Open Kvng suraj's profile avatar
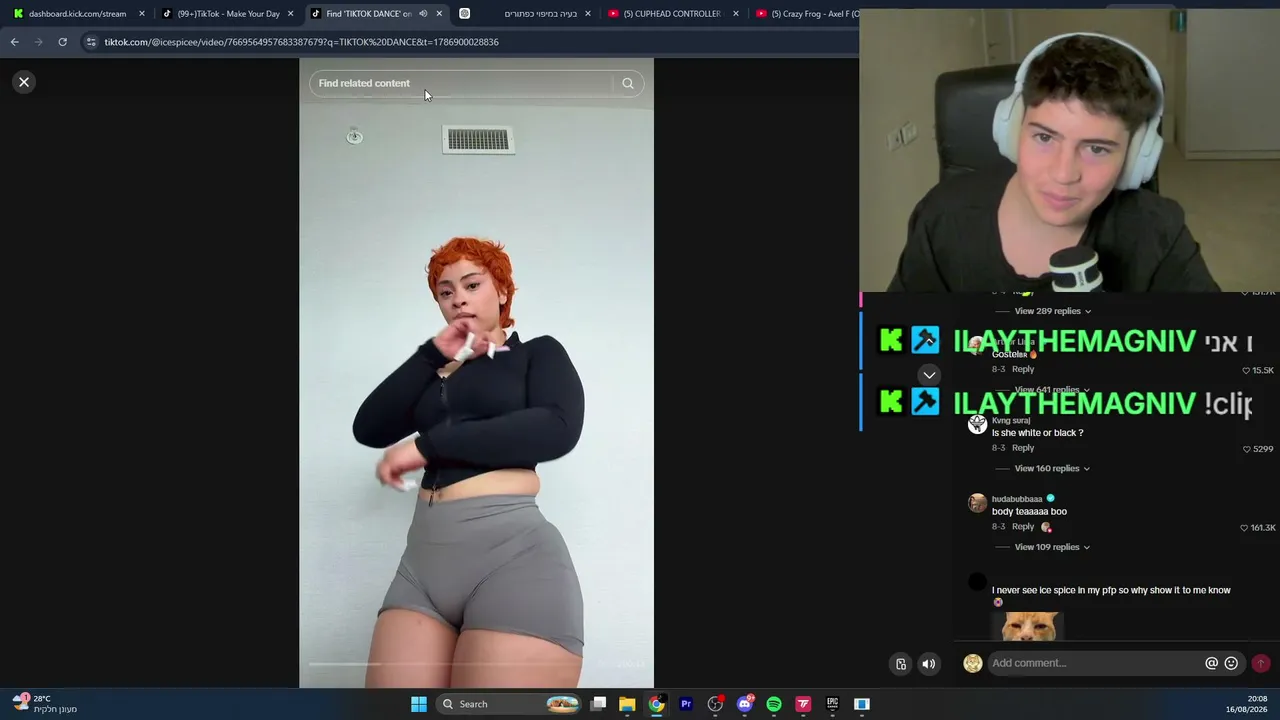Viewport: 1280px width, 720px height. pyautogui.click(x=977, y=424)
